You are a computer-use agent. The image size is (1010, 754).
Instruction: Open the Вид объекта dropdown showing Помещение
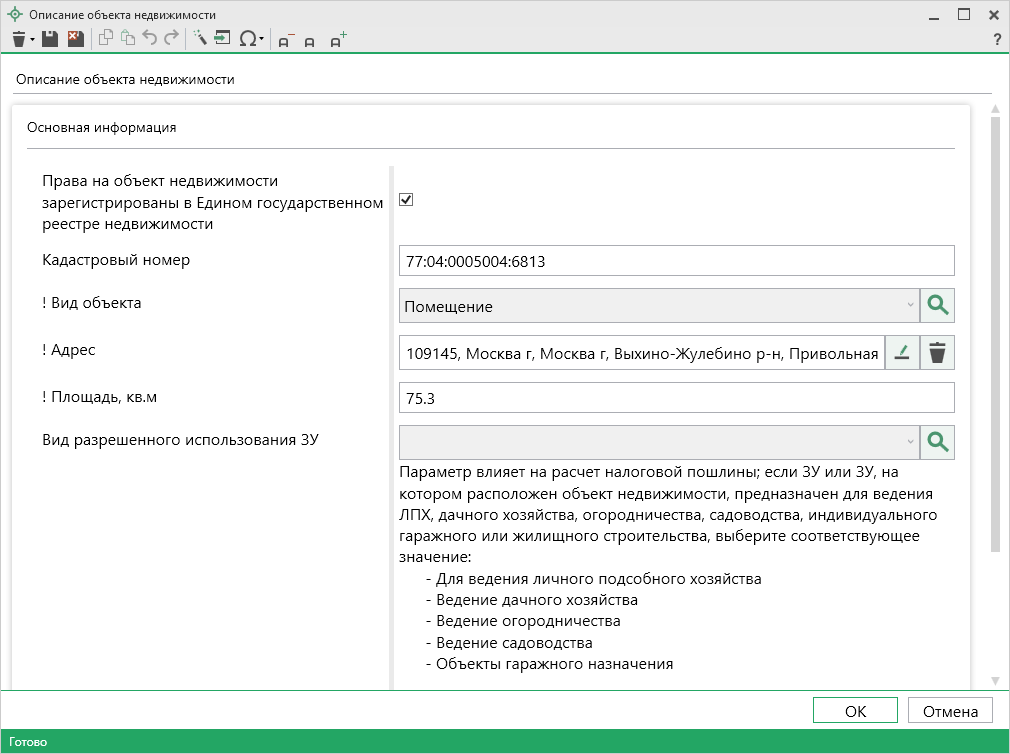pos(659,305)
